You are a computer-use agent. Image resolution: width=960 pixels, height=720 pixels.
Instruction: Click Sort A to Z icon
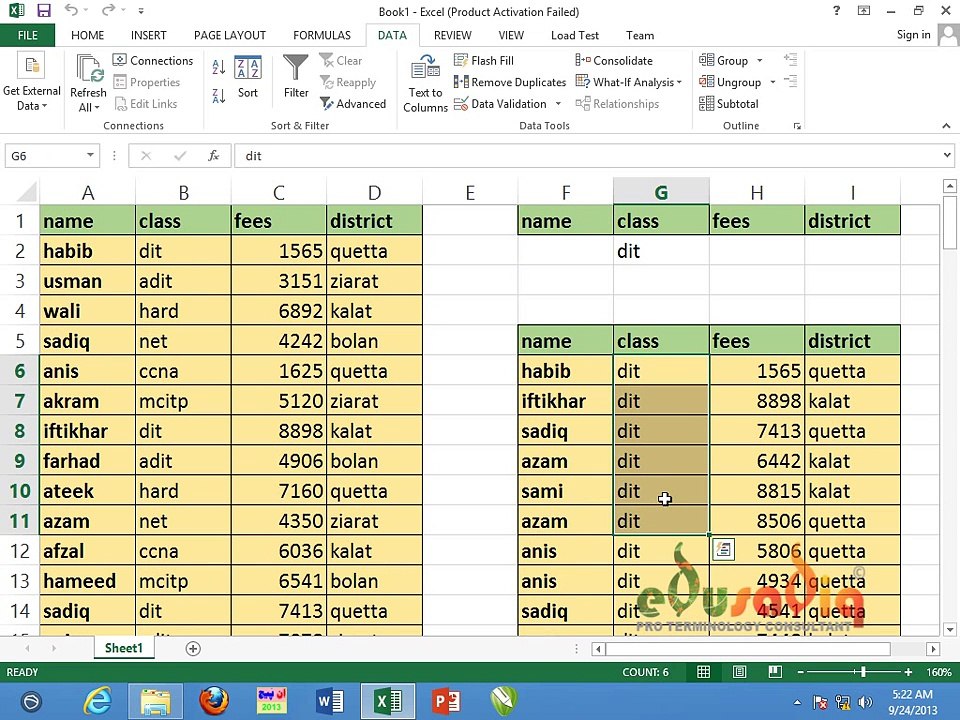219,66
